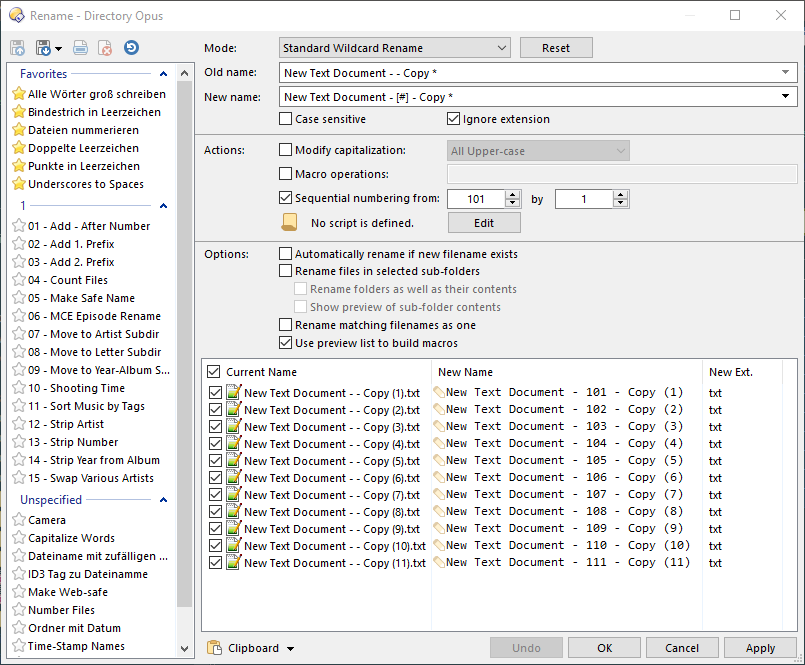Click the star beside 04 - Count Files
Image resolution: width=805 pixels, height=665 pixels.
click(19, 280)
